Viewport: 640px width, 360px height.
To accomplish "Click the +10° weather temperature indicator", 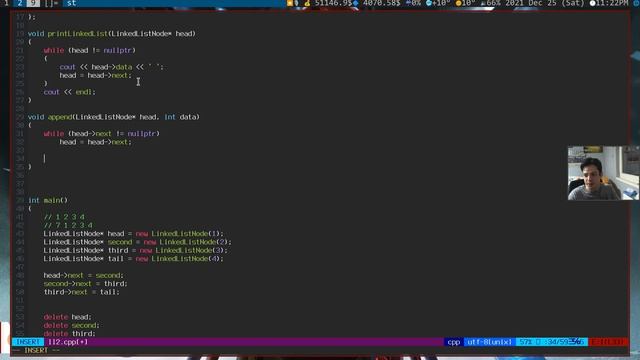I will 438,3.
